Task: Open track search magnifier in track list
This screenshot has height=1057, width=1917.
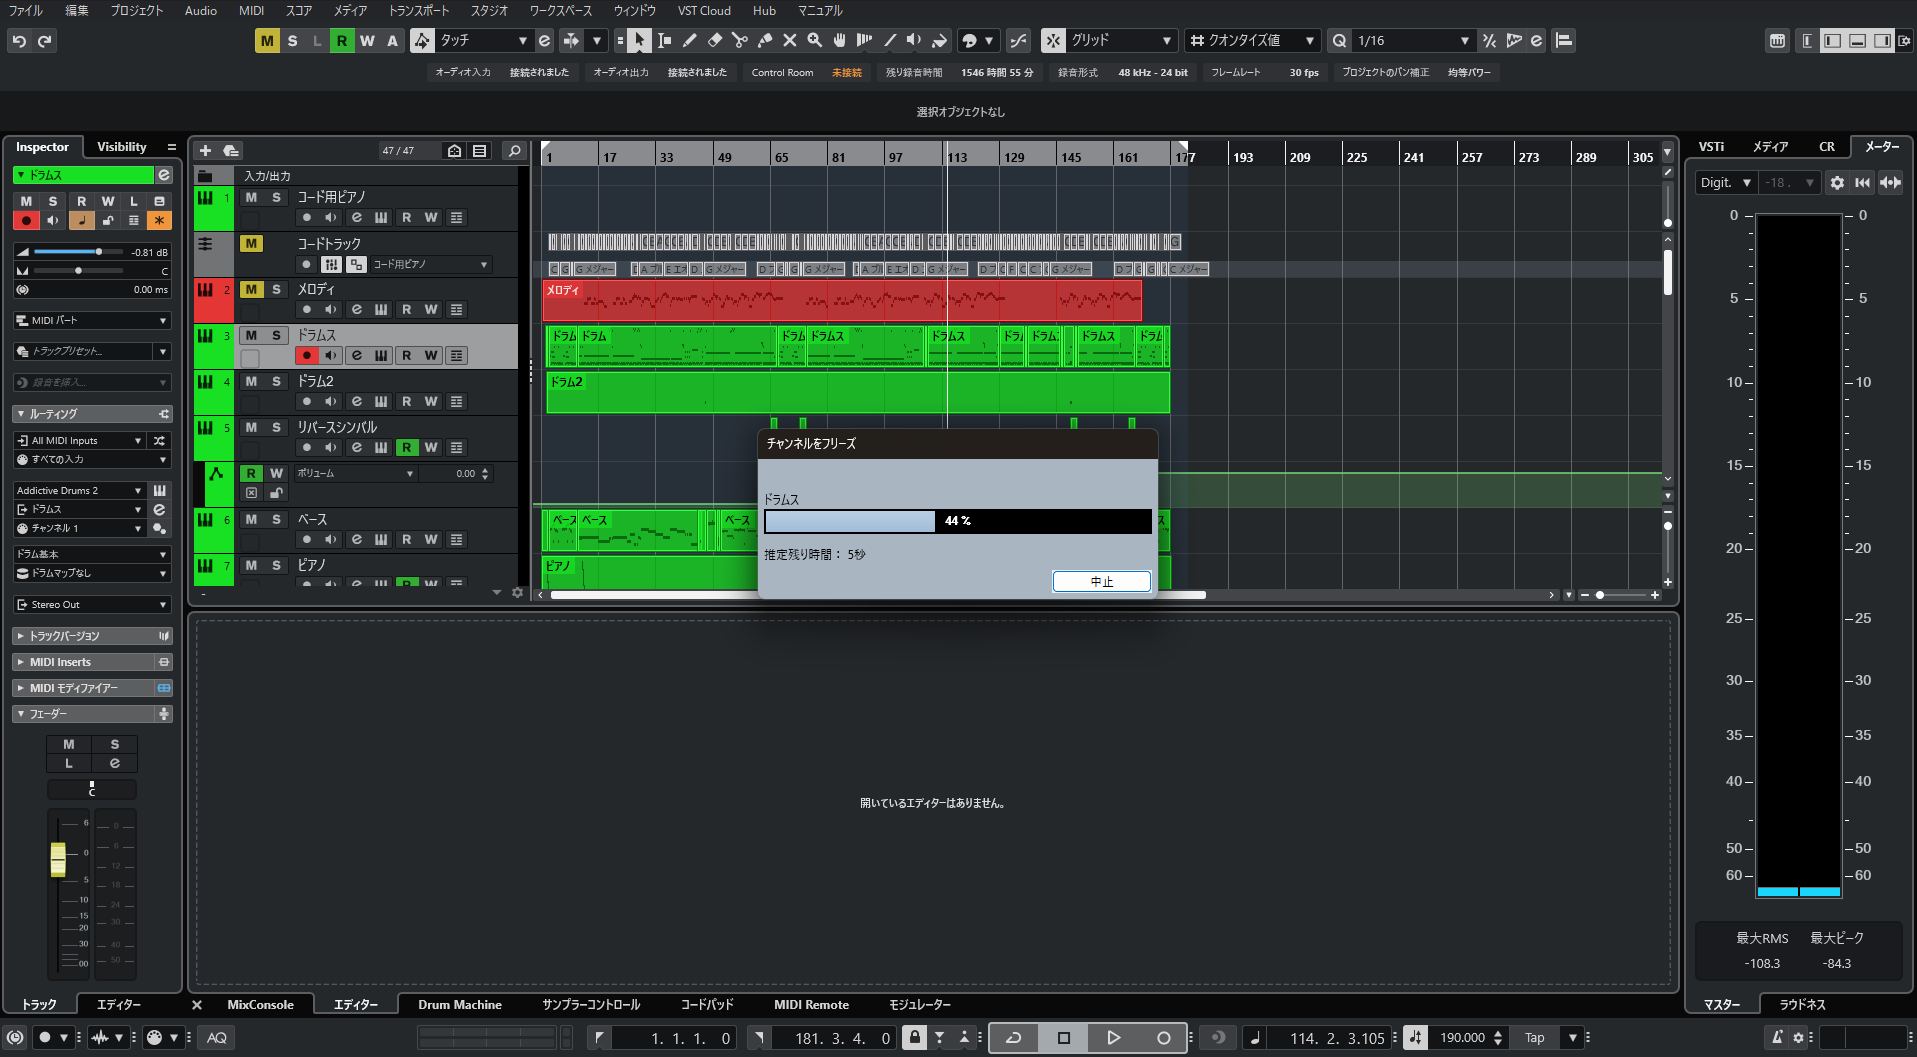Action: (x=514, y=151)
